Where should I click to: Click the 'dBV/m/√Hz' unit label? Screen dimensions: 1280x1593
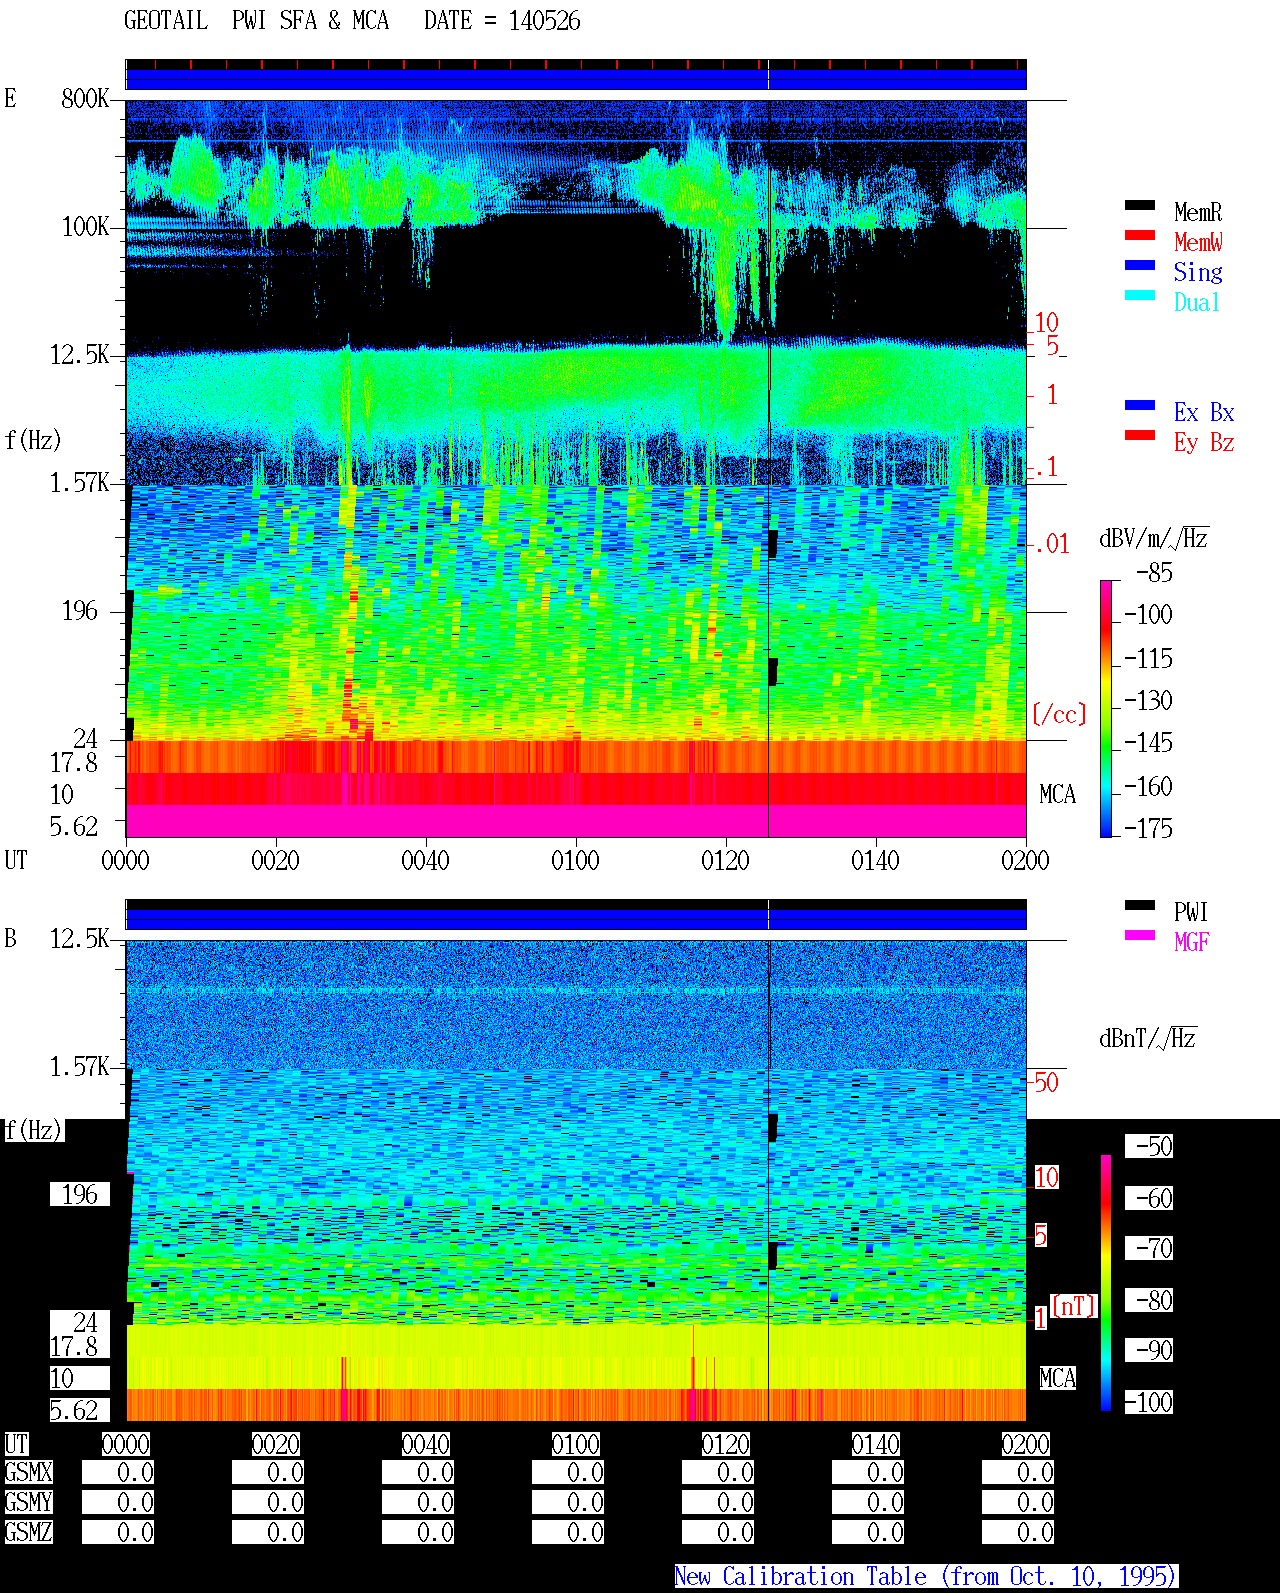(x=1154, y=538)
